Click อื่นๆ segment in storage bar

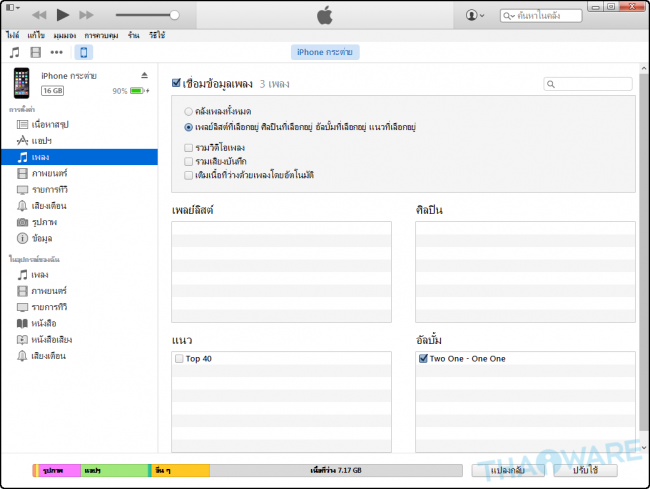(x=180, y=470)
